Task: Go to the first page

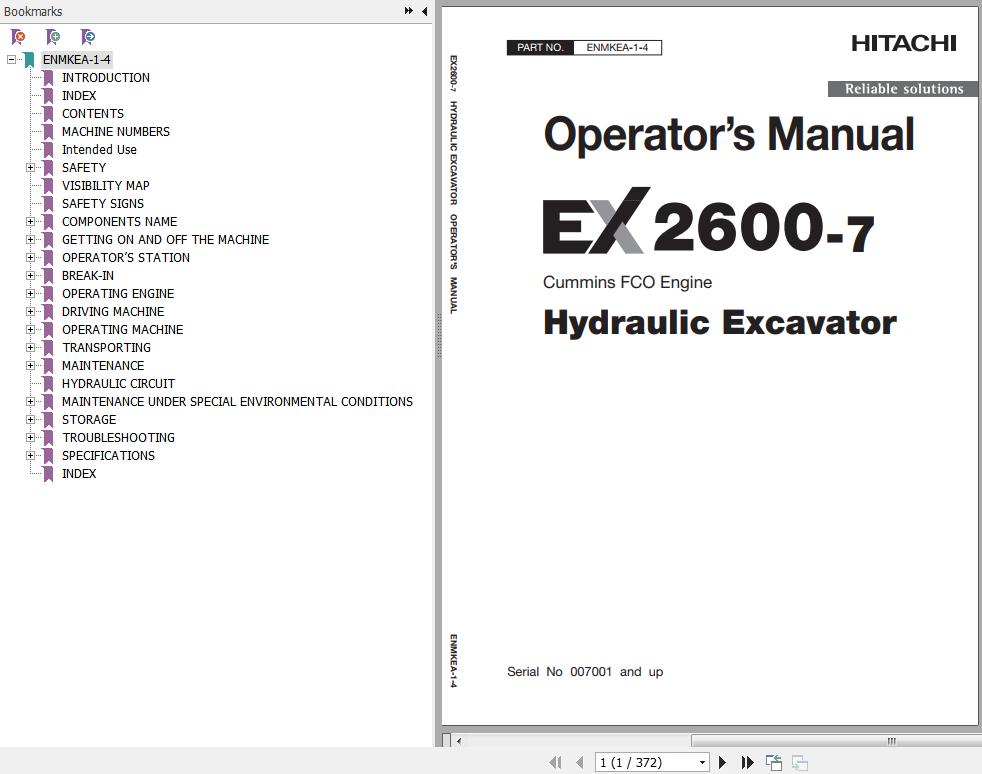Action: [556, 762]
